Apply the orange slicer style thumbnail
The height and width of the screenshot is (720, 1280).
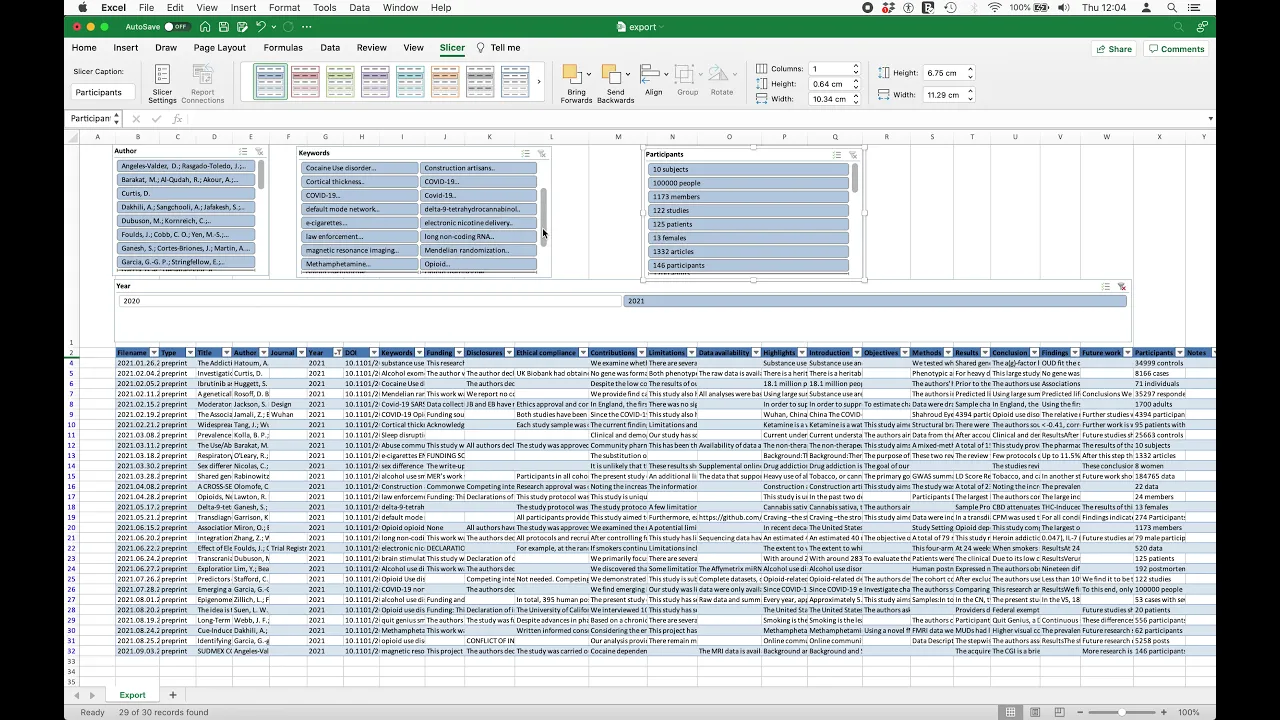pos(445,82)
